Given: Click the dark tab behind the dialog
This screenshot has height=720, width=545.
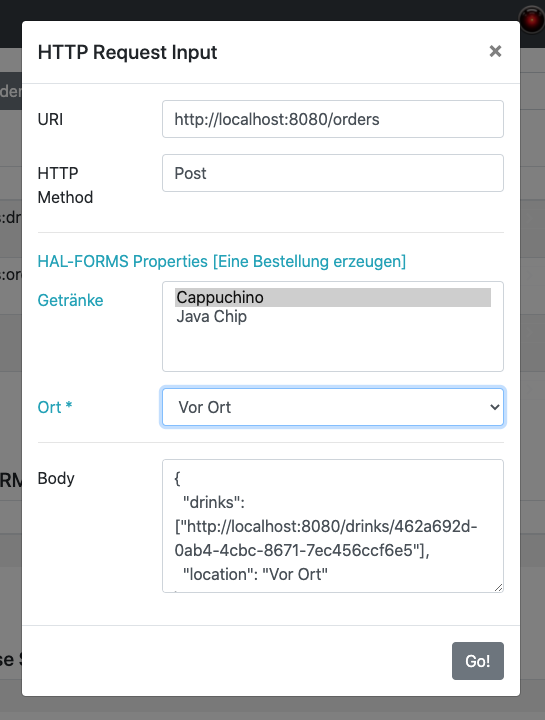Looking at the screenshot, I should click(11, 90).
